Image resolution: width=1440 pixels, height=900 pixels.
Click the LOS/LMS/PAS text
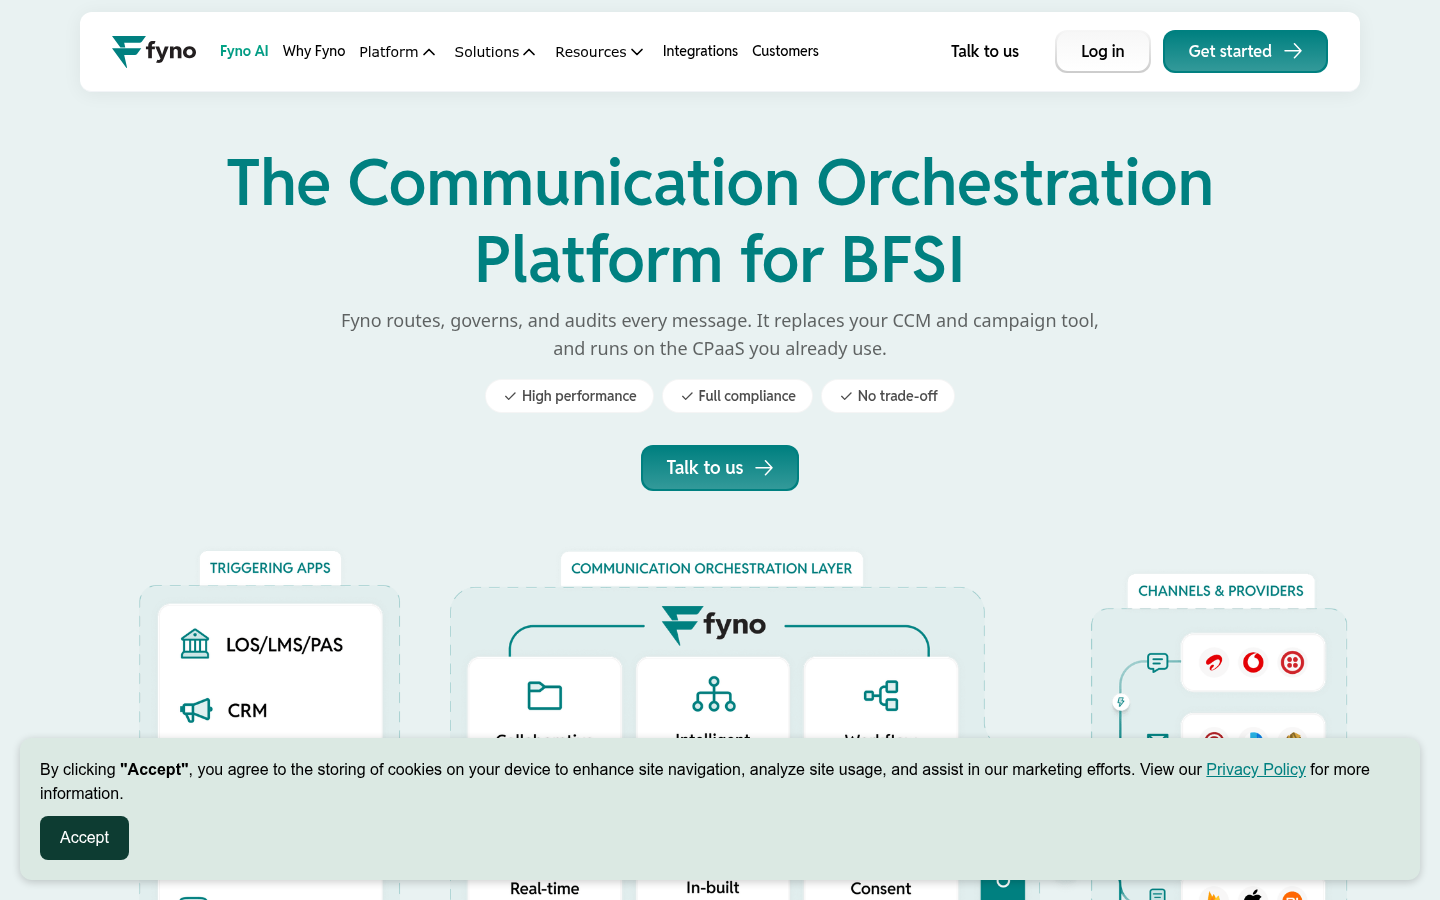pyautogui.click(x=285, y=645)
